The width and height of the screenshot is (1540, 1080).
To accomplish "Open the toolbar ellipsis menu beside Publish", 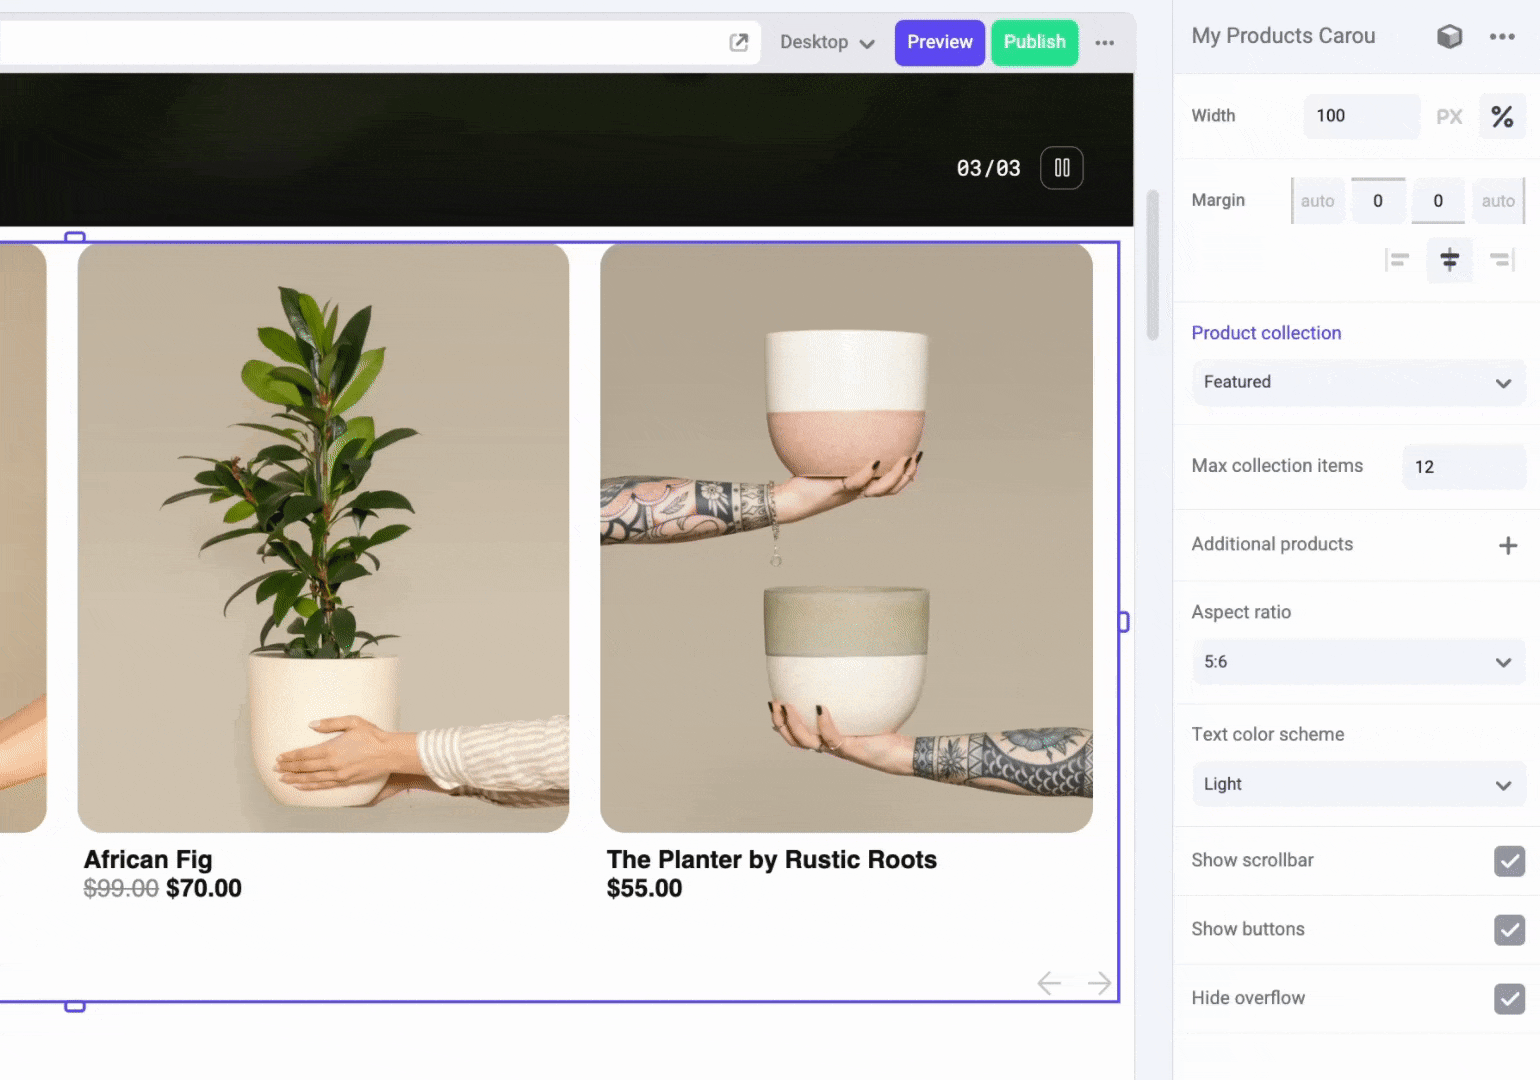I will click(1105, 43).
